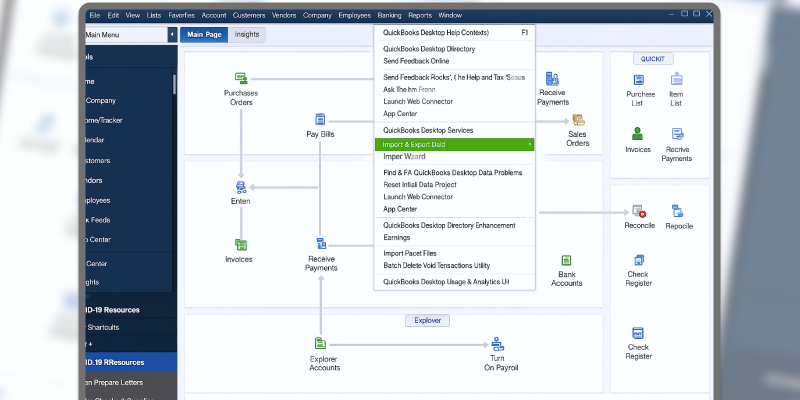This screenshot has width=800, height=400.
Task: Open the Employees menu
Action: point(355,15)
